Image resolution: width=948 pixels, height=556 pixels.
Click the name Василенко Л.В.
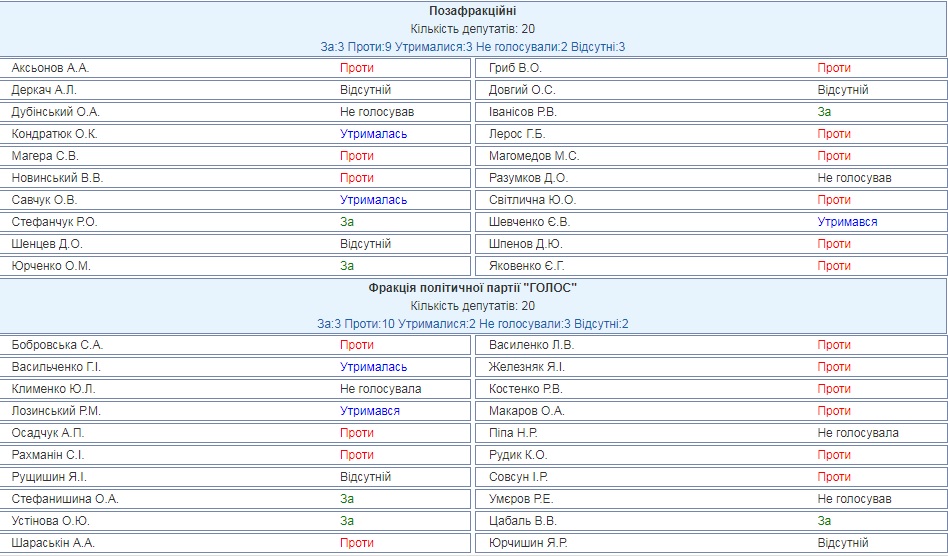pos(532,345)
